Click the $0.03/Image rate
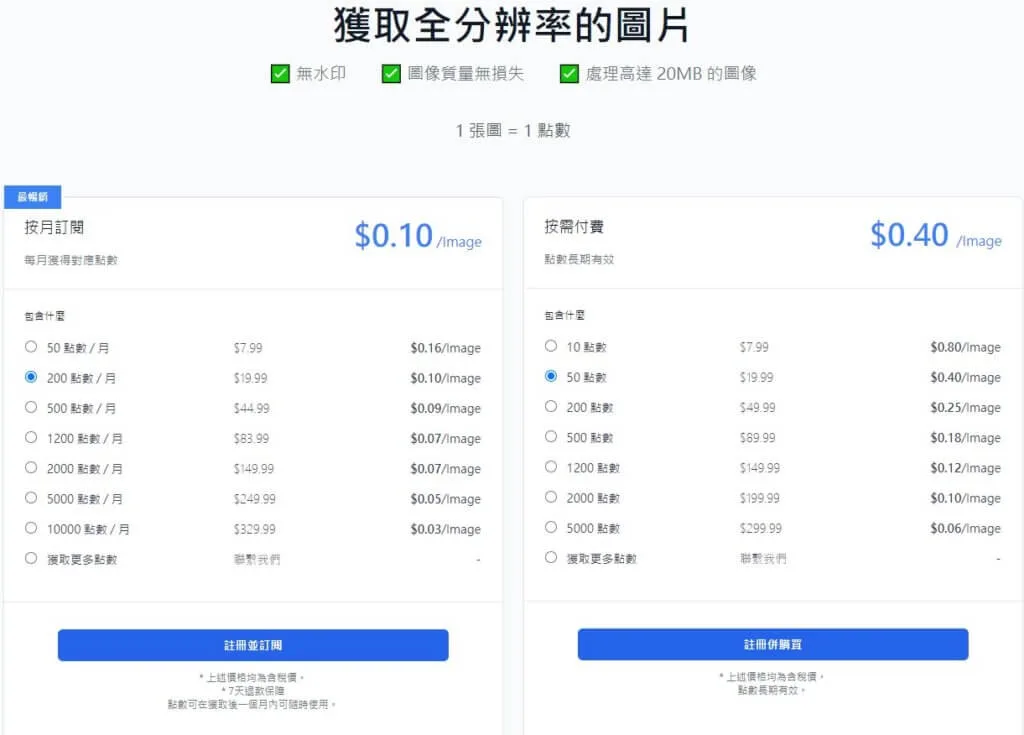The height and width of the screenshot is (735, 1024). 445,529
